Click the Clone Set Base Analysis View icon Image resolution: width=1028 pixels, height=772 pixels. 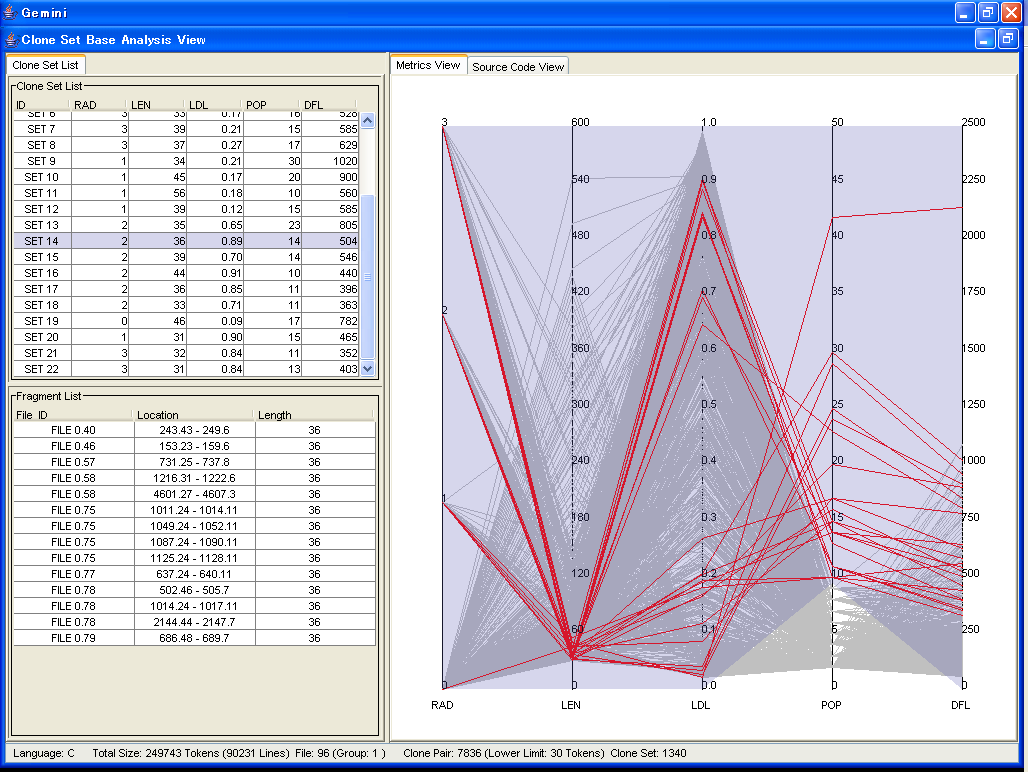(x=11, y=40)
